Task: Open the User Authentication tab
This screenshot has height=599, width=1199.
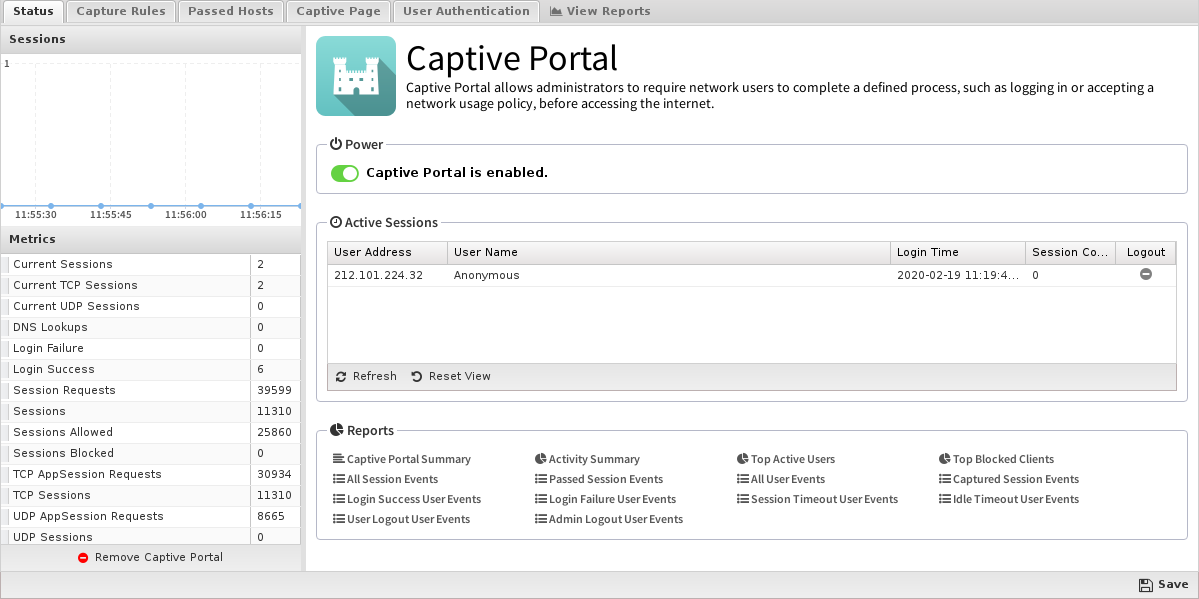Action: click(x=466, y=11)
